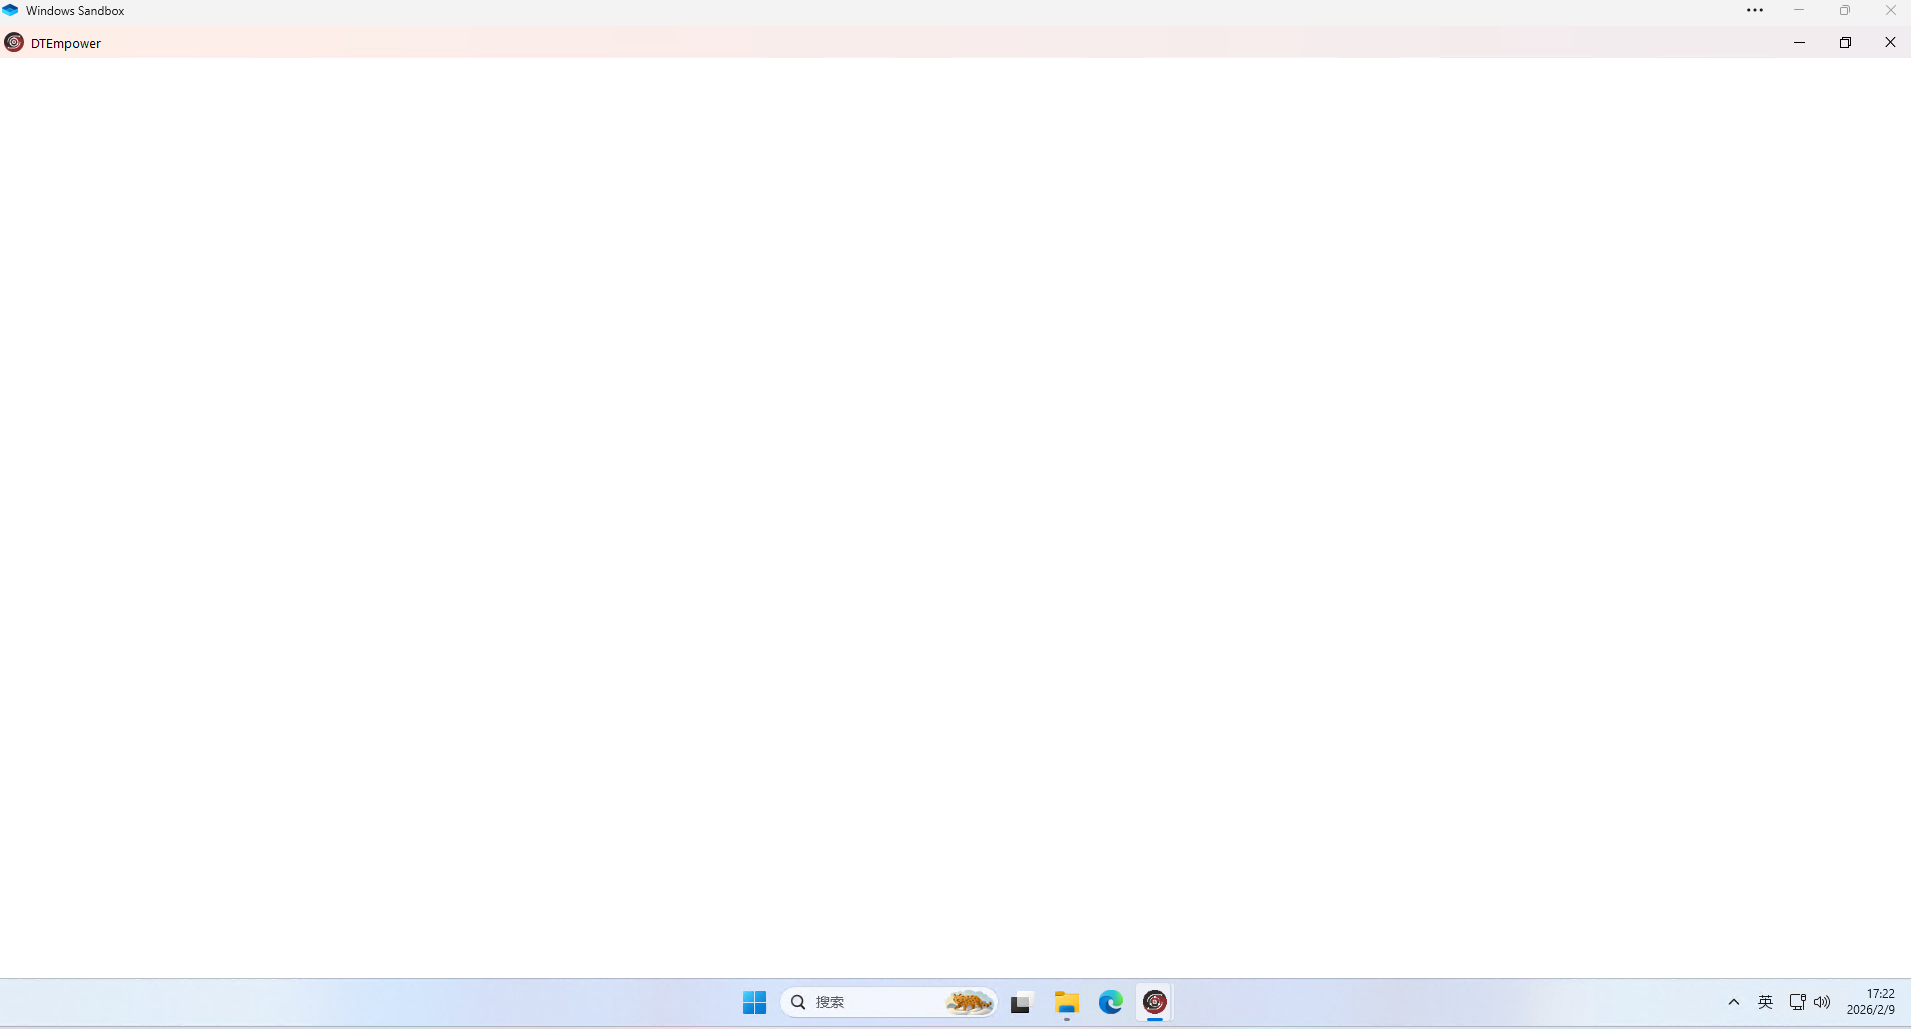Open Task View from the taskbar

click(x=1020, y=1003)
